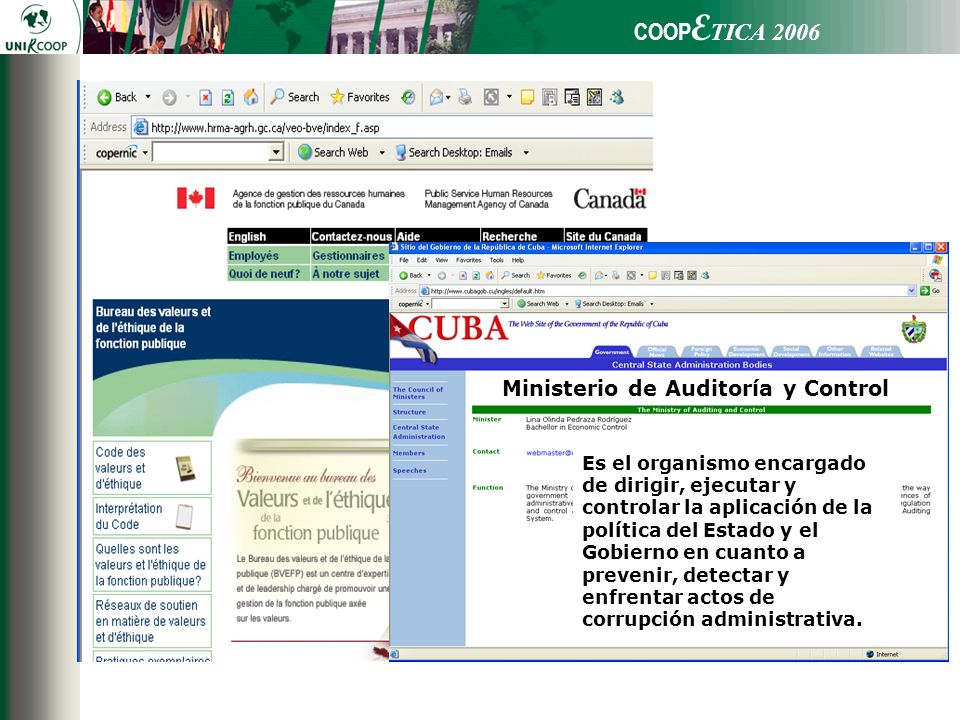Click yellow note icon in the Canada browser toolbar
The image size is (960, 720).
(x=527, y=97)
